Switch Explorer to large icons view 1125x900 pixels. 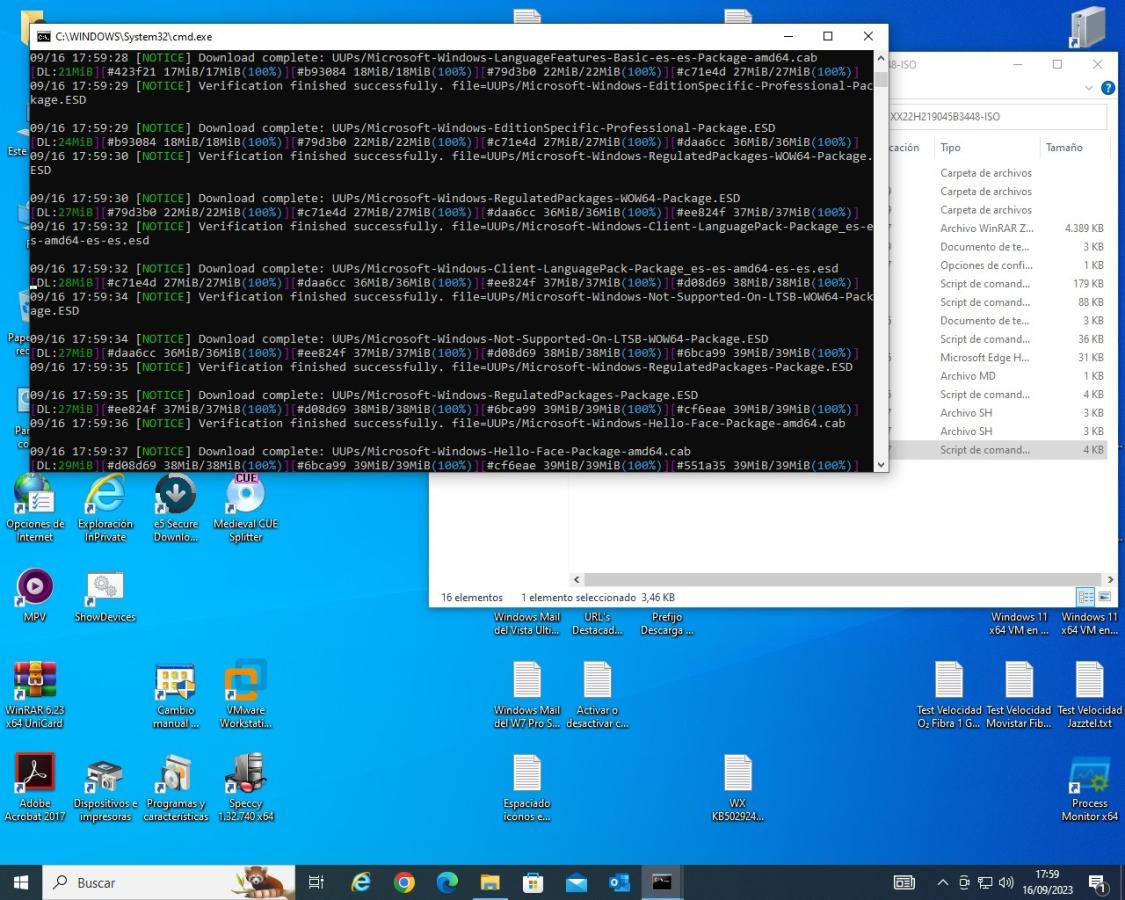(1105, 597)
